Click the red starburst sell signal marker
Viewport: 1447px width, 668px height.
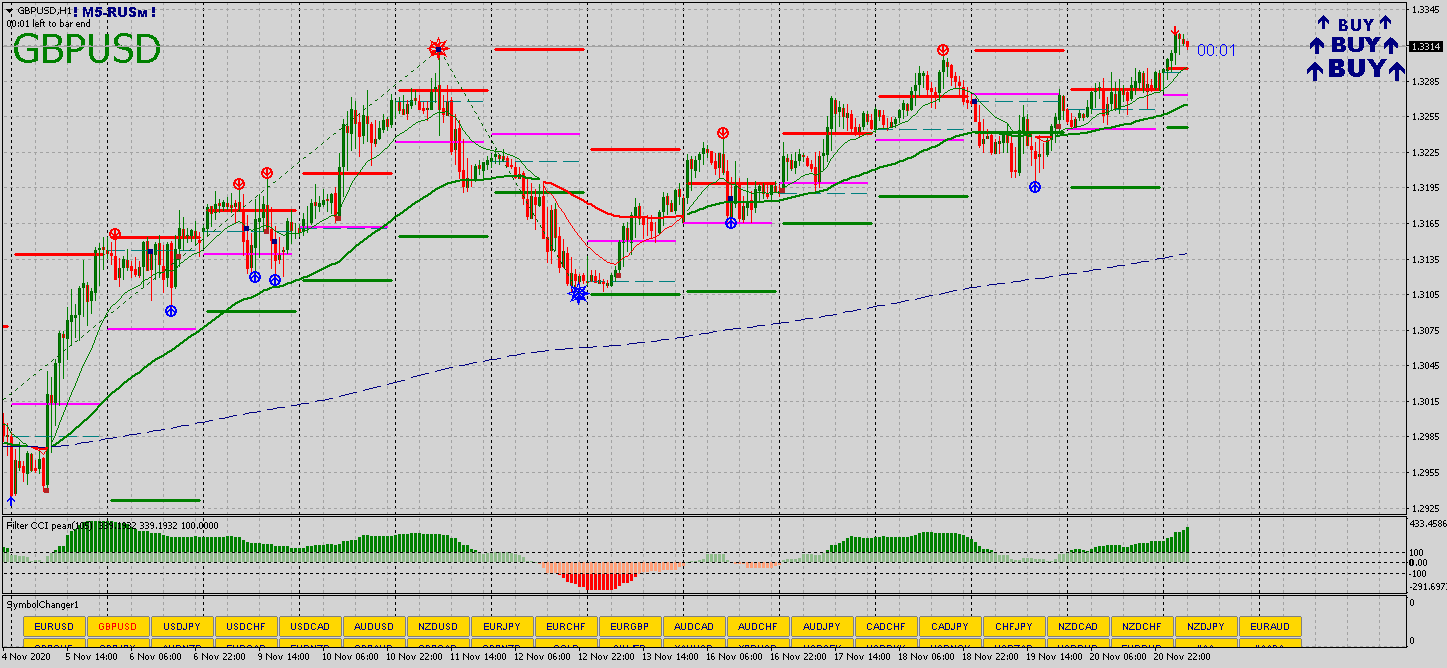point(437,48)
